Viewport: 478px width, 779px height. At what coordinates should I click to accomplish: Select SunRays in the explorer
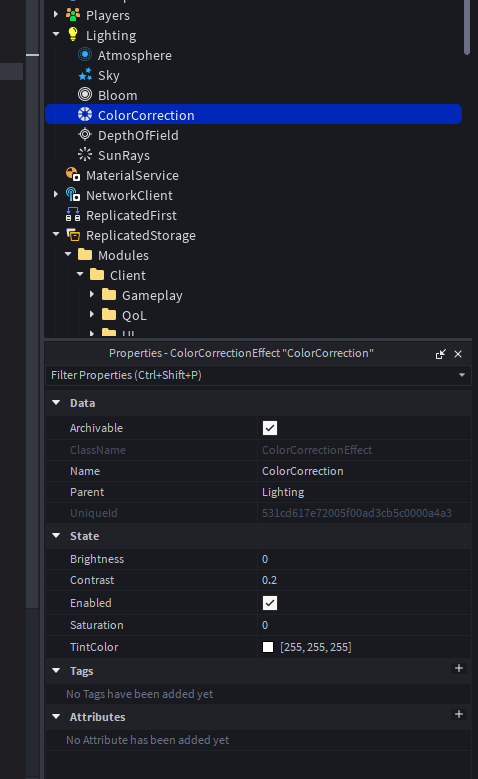pos(124,156)
